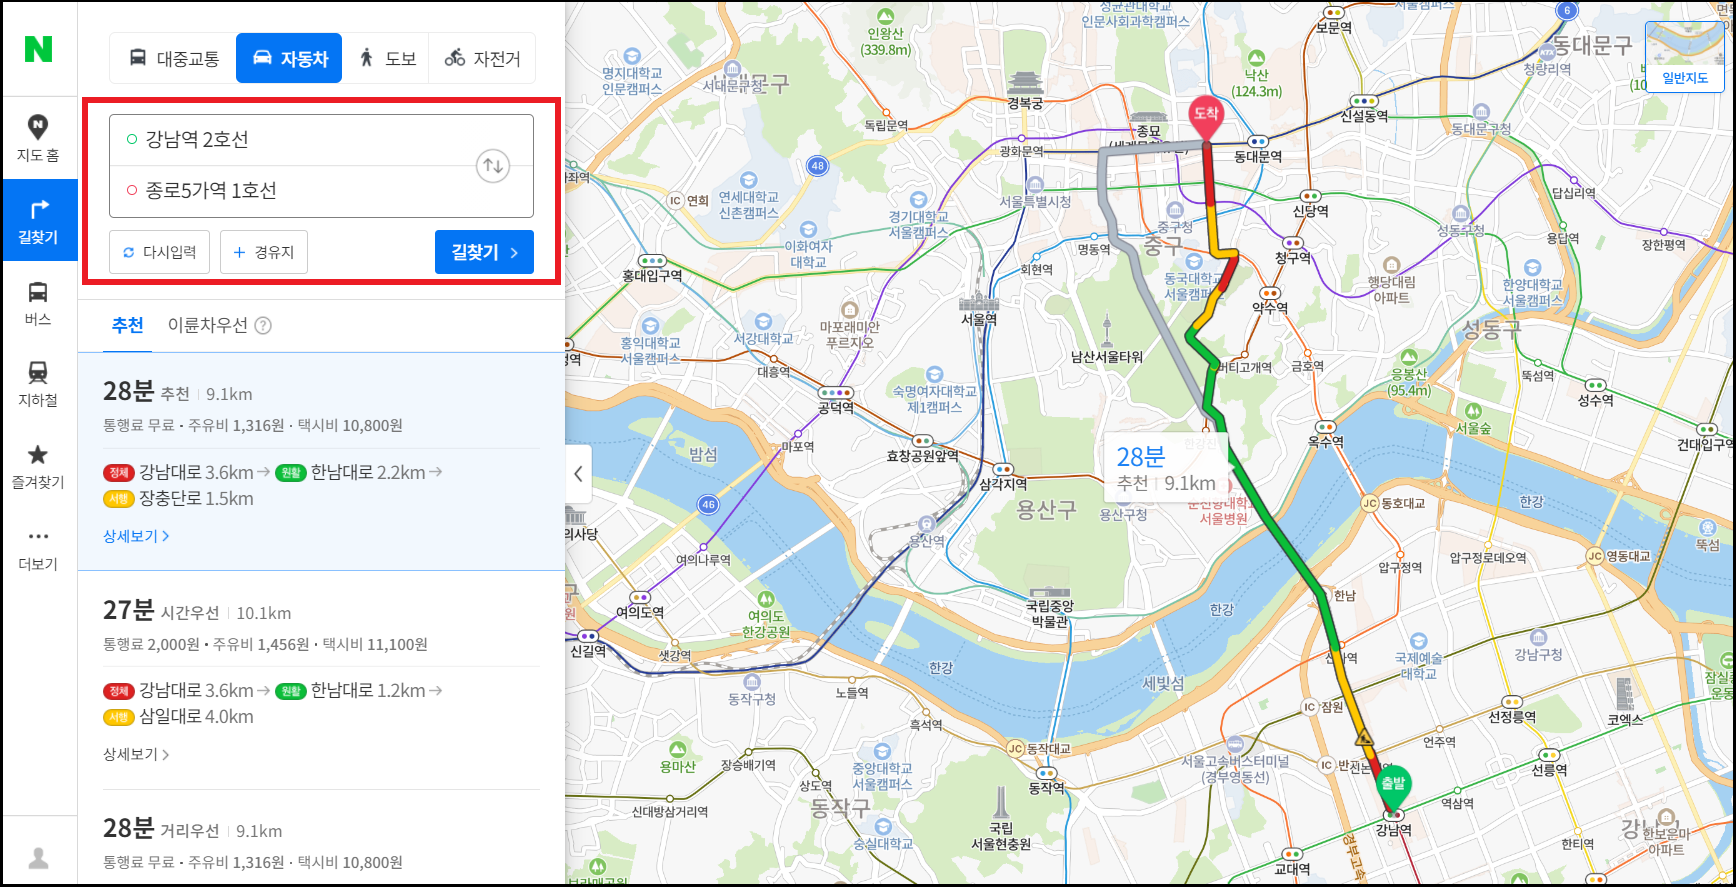Click 장충단로 1.5km segment
1736x887 pixels.
click(196, 498)
